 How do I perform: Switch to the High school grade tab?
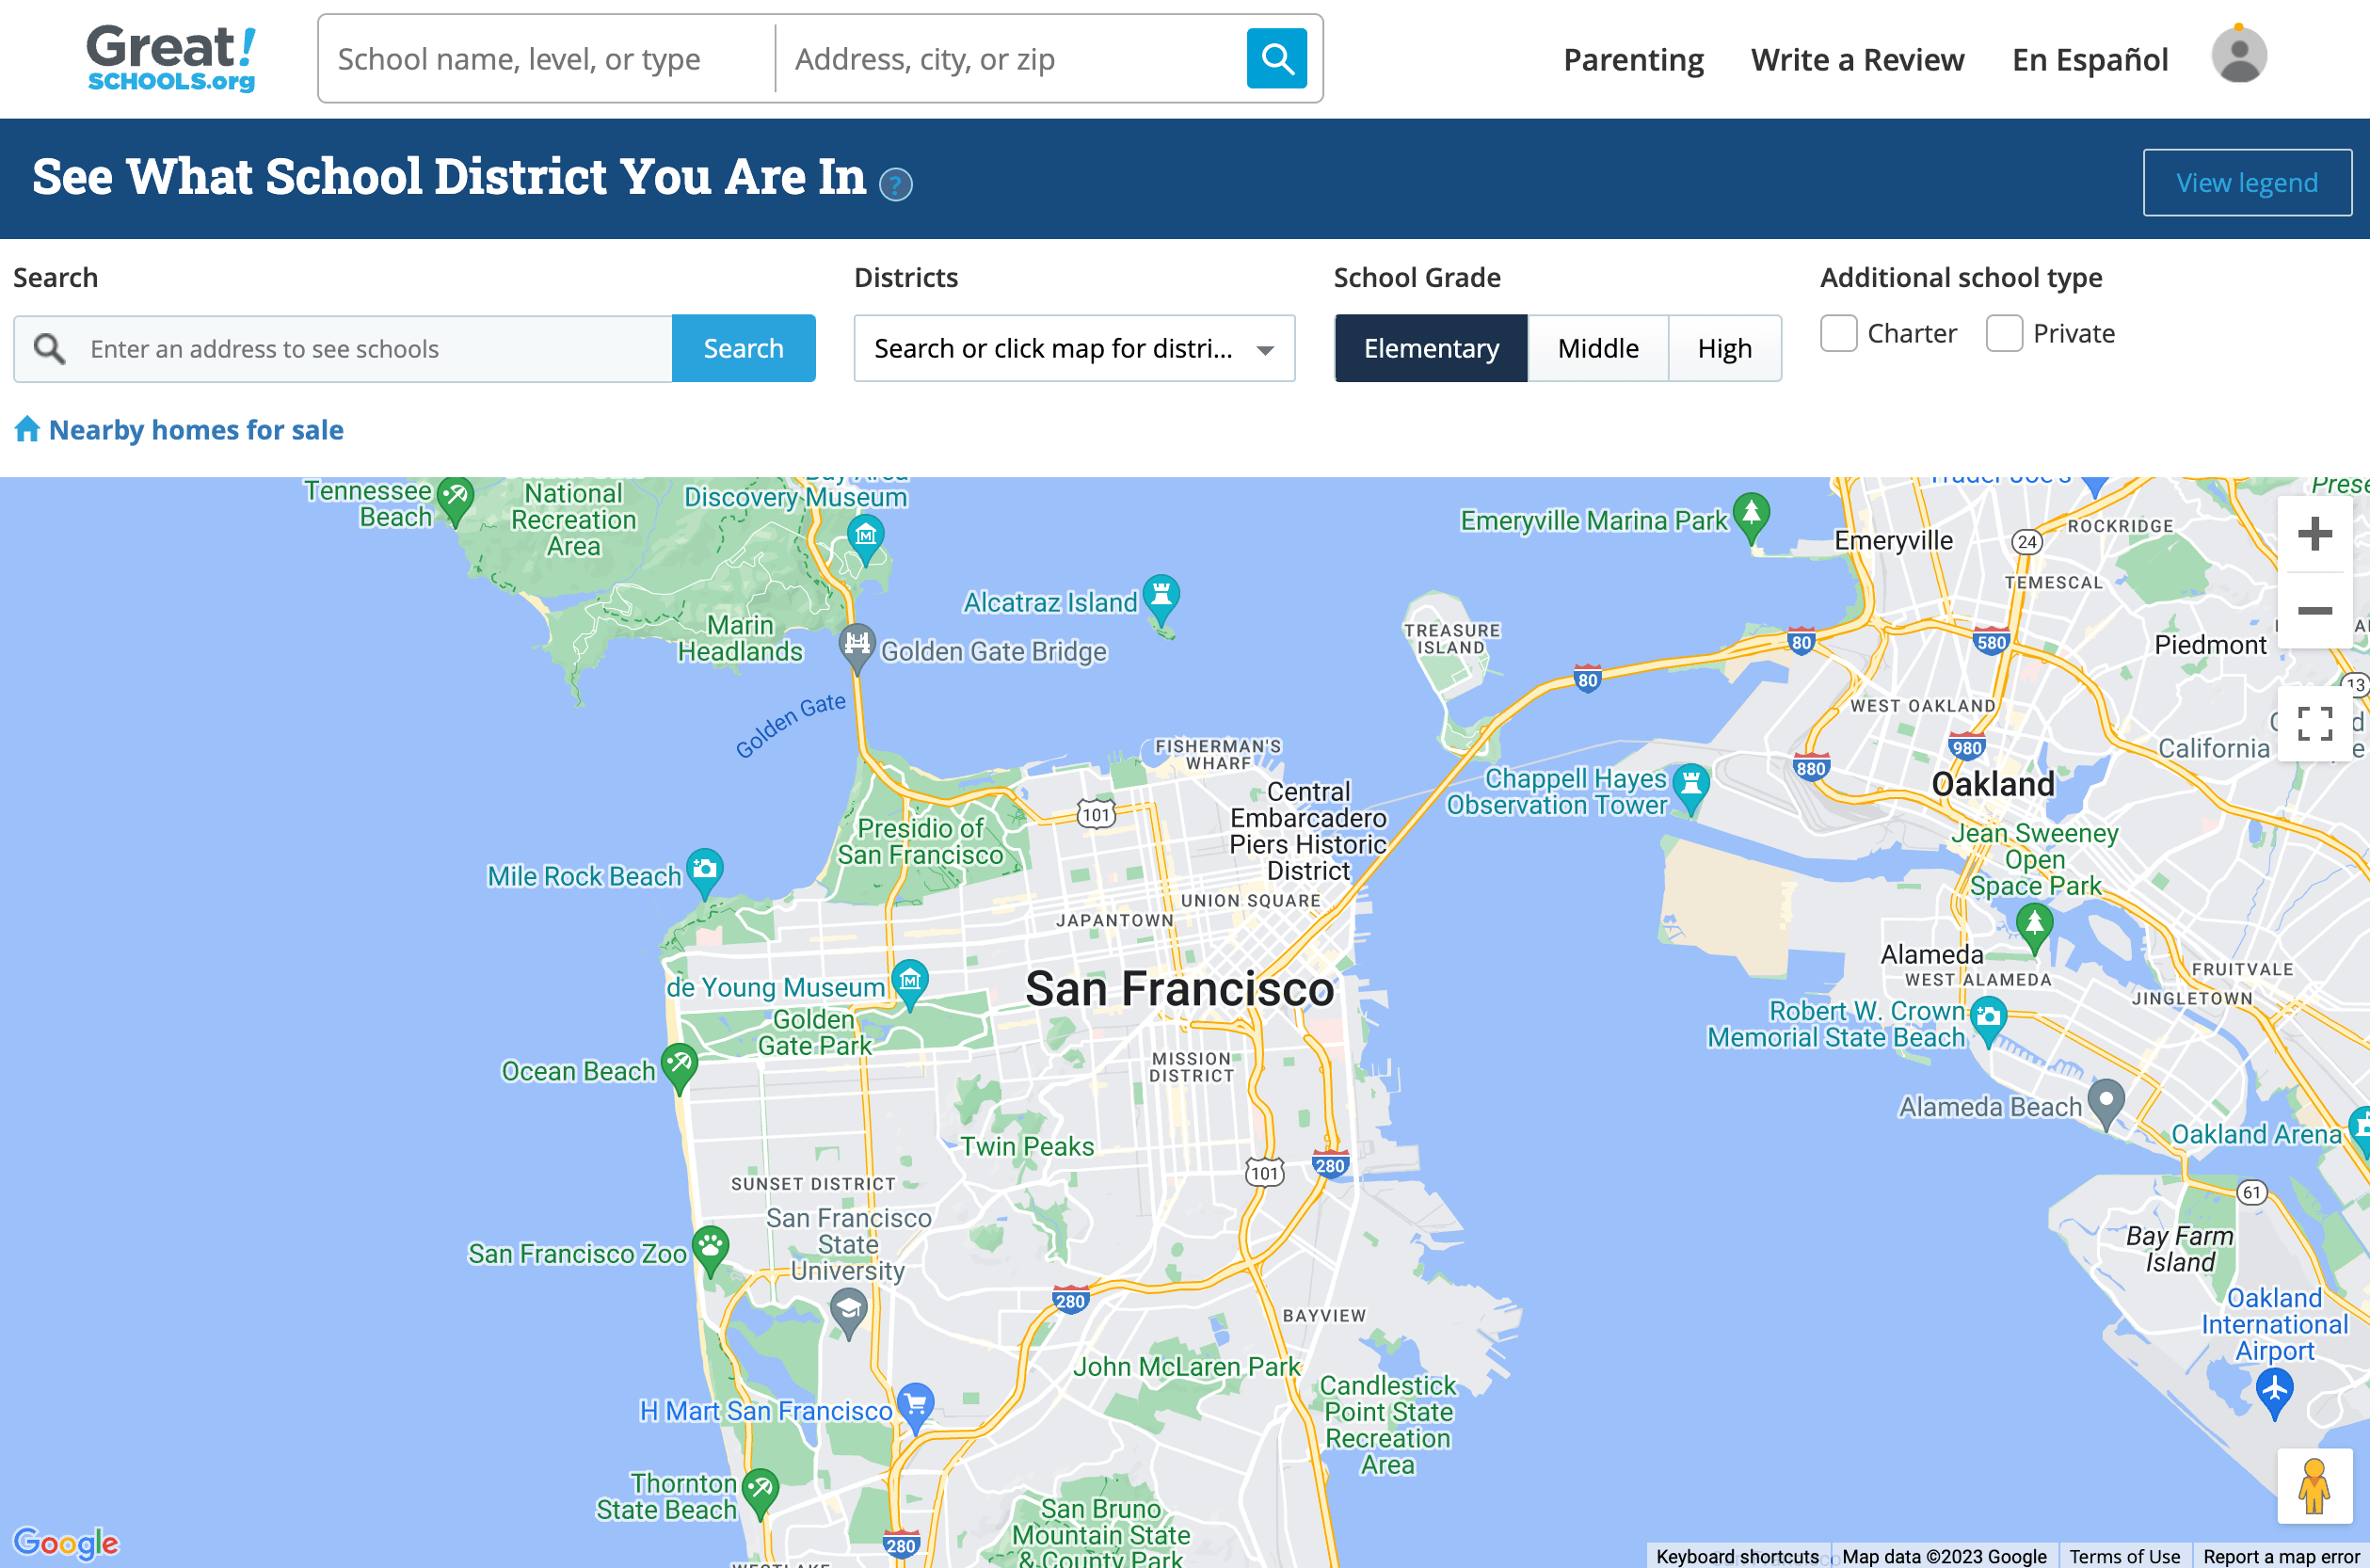coord(1724,348)
